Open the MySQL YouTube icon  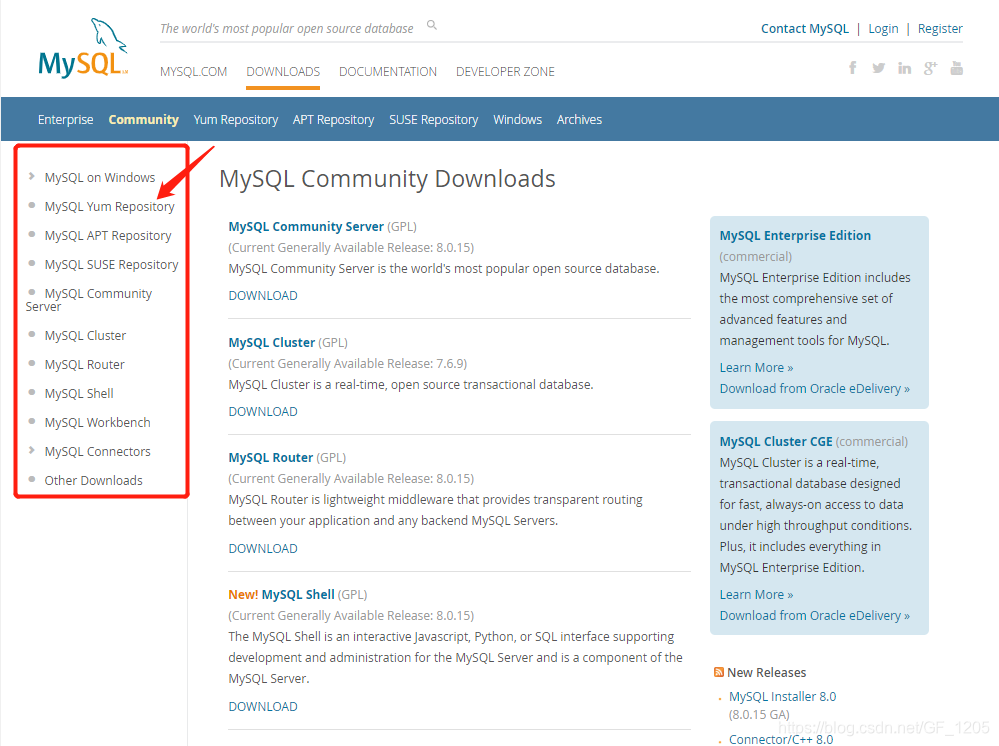[956, 68]
